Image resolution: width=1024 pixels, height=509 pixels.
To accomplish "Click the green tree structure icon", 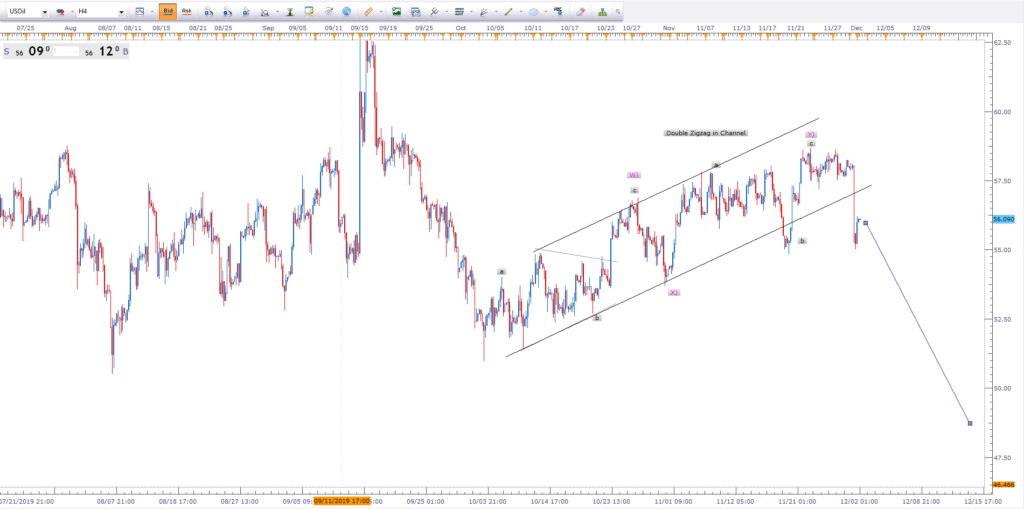I will pyautogui.click(x=602, y=12).
